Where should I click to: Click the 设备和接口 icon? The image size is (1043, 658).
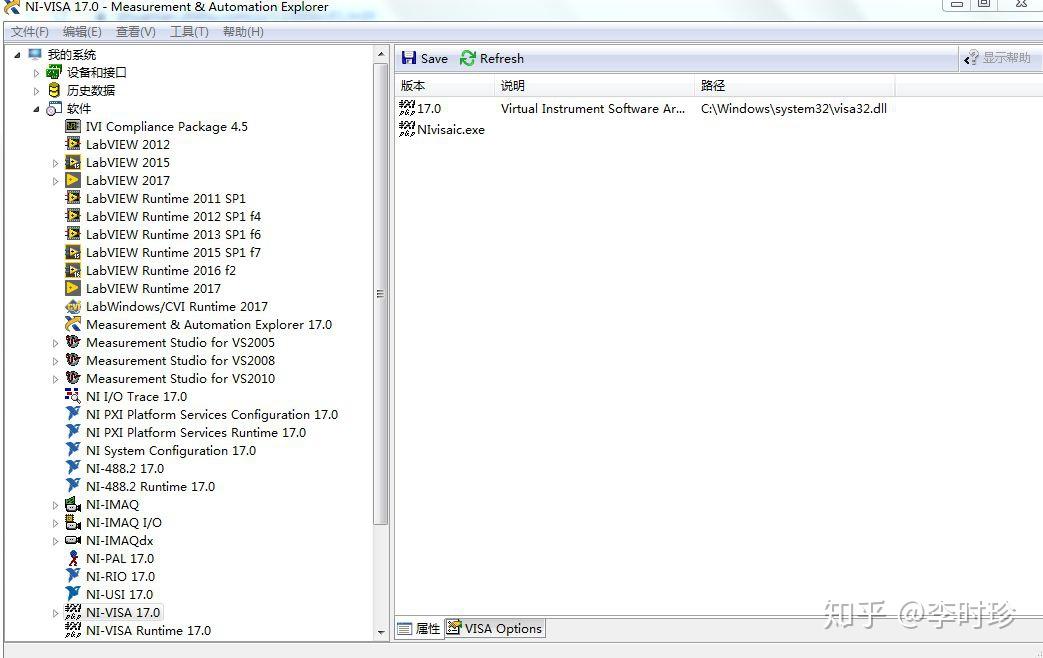[54, 72]
